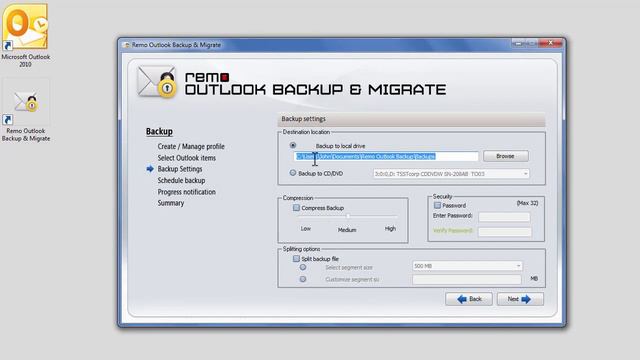Image resolution: width=640 pixels, height=360 pixels.
Task: Select the Backup to CD/DVD radio button
Action: [x=293, y=173]
